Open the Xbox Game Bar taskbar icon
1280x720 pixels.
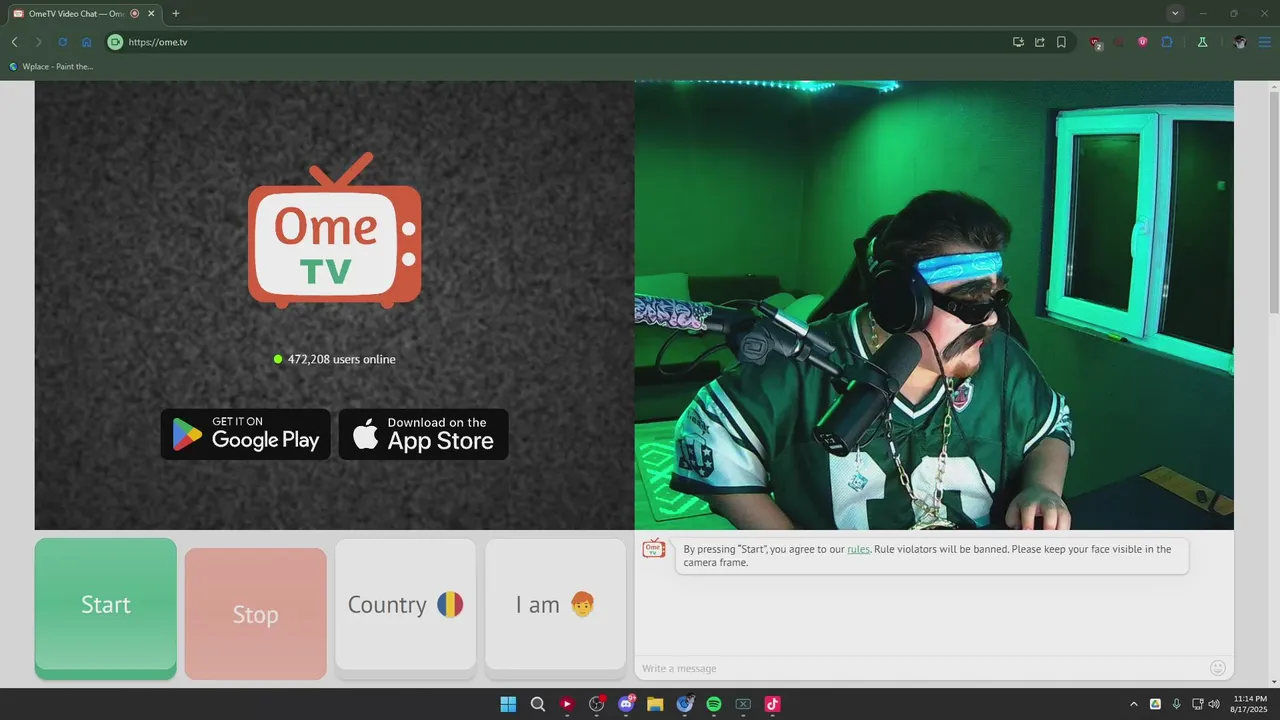(x=743, y=704)
